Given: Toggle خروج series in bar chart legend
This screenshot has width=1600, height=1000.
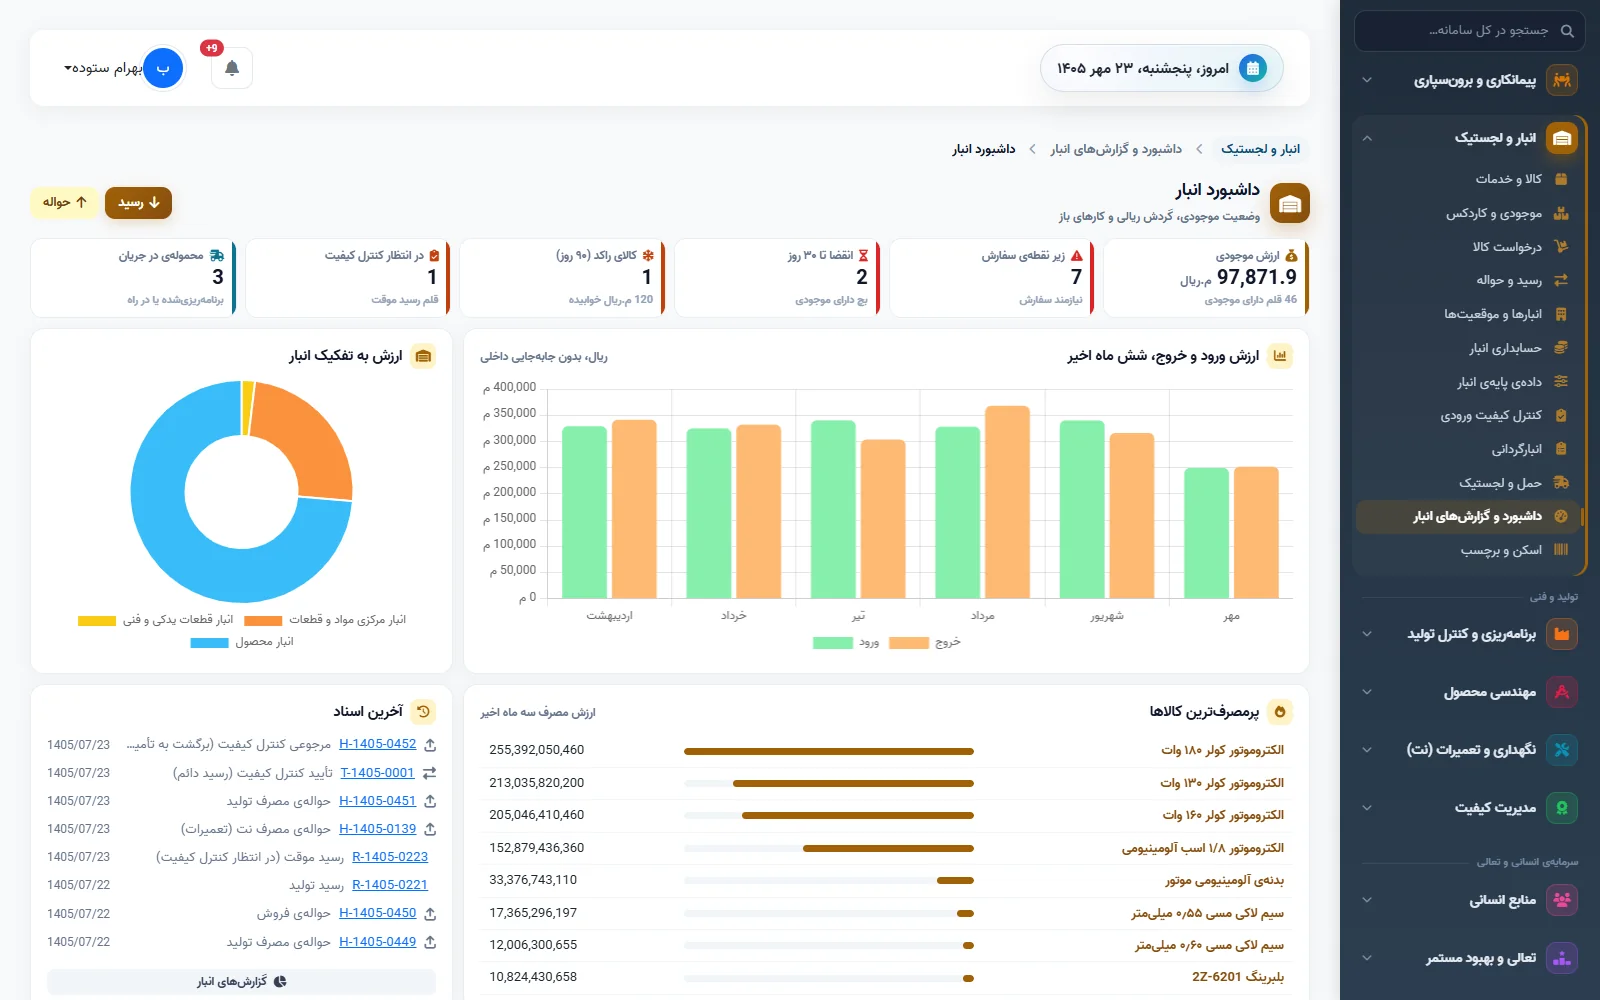Looking at the screenshot, I should tap(924, 642).
